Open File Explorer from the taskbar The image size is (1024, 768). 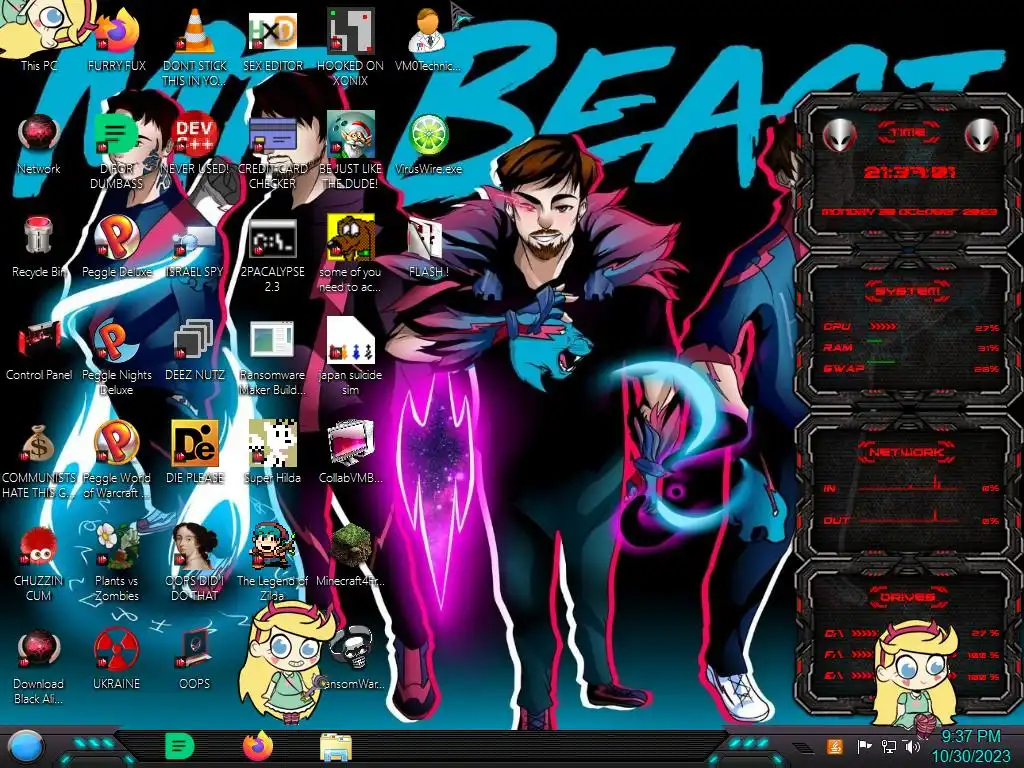[x=336, y=748]
